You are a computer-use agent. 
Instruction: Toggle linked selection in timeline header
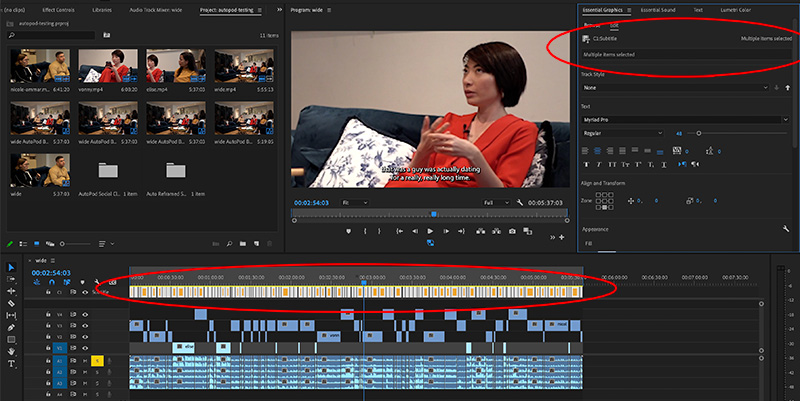click(x=67, y=282)
